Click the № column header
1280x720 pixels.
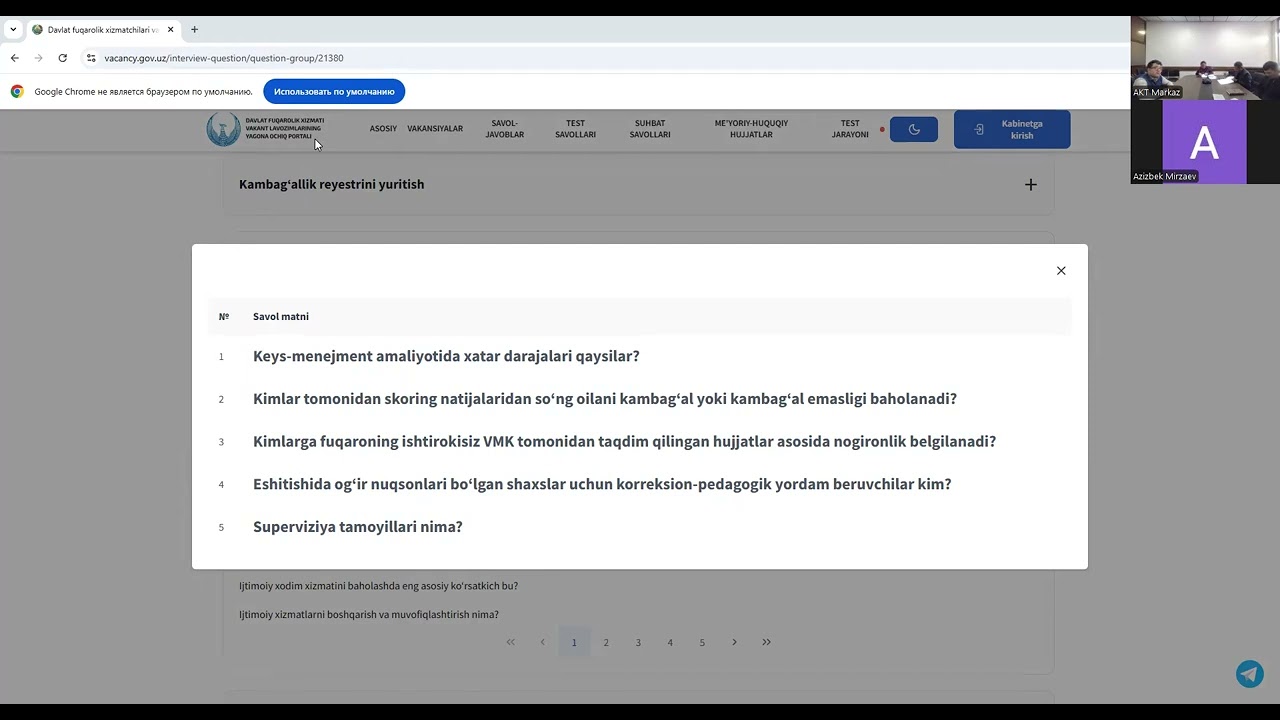[x=224, y=316]
